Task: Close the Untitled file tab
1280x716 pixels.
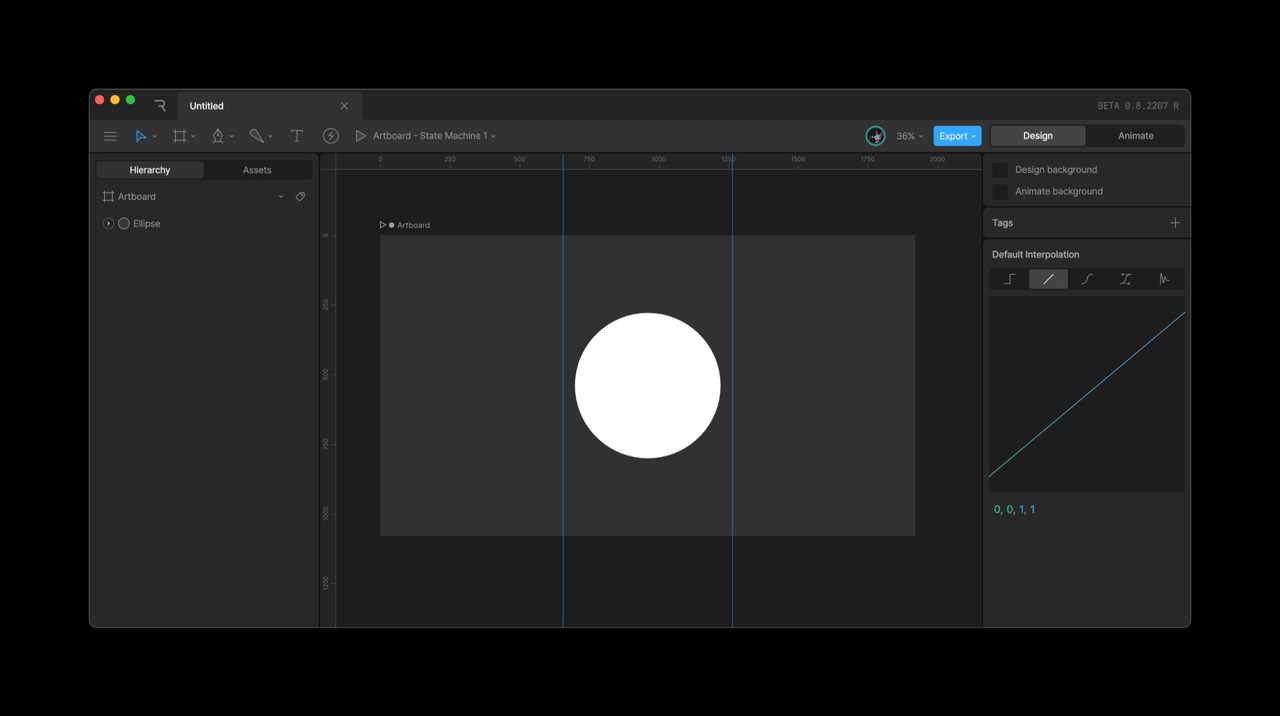Action: [x=344, y=106]
